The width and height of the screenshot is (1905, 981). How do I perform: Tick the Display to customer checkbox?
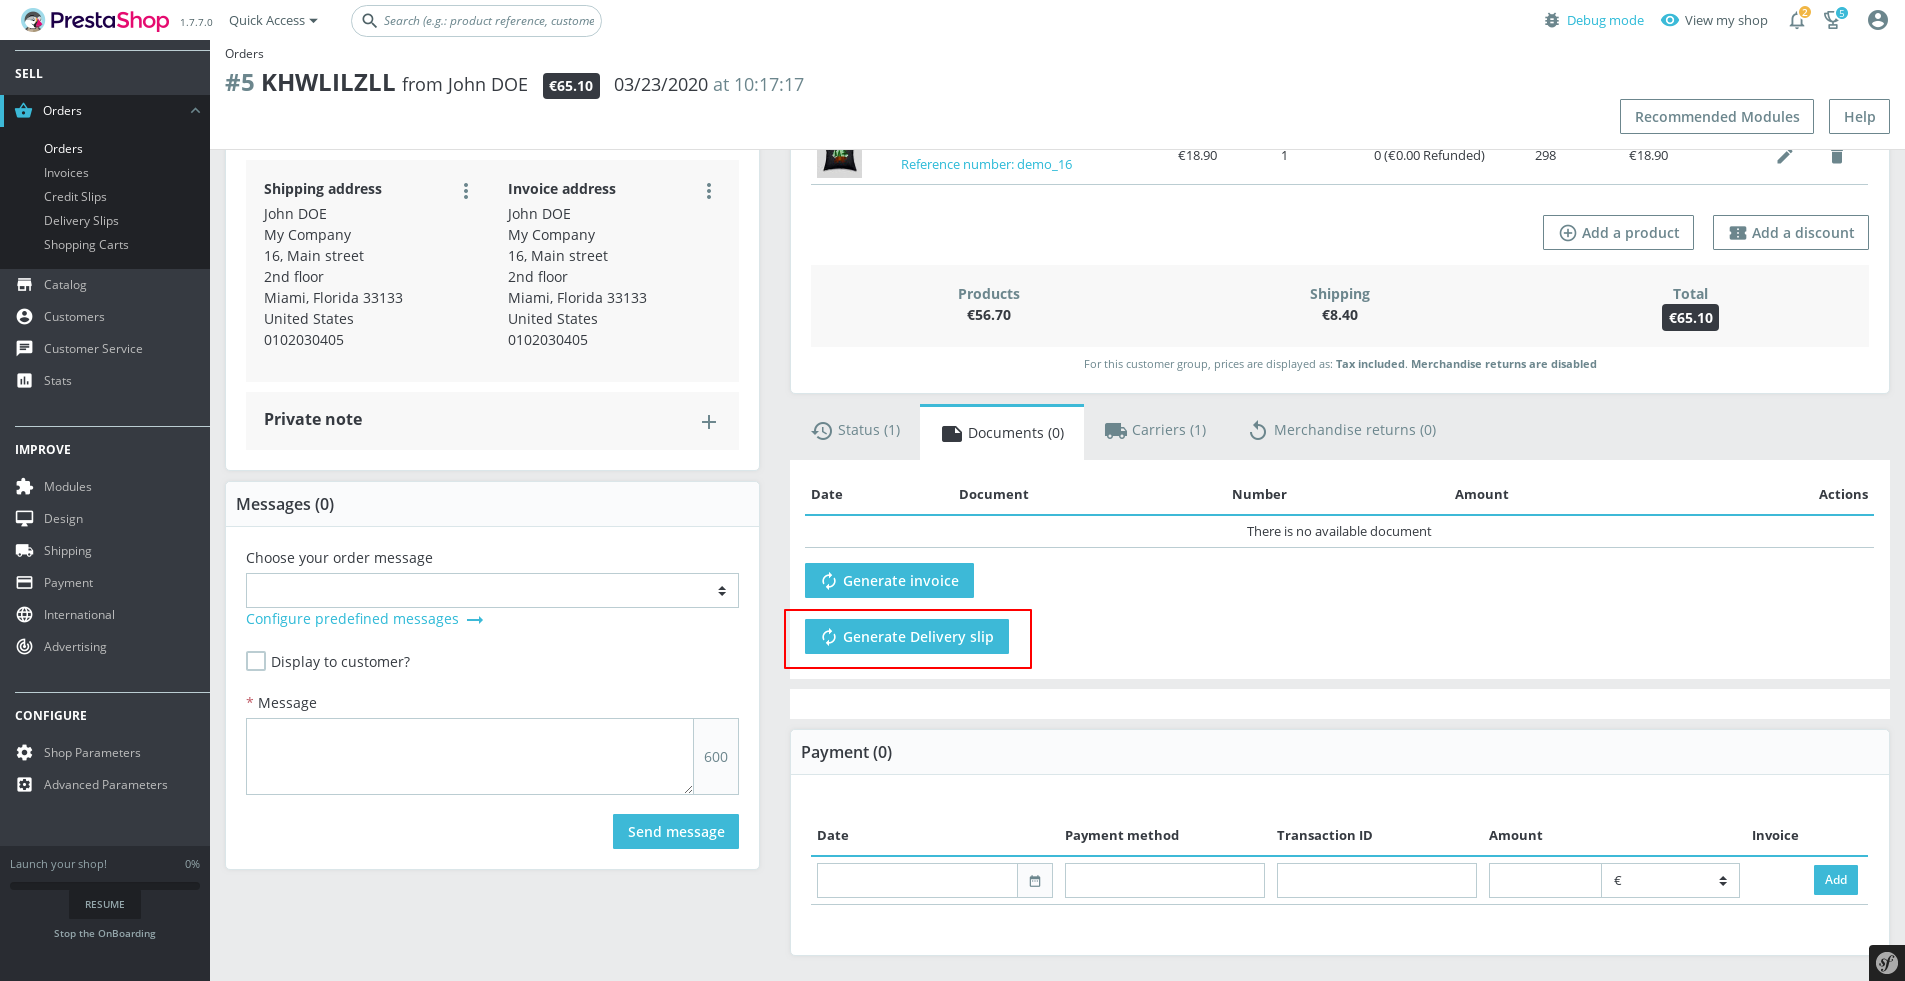coord(256,662)
